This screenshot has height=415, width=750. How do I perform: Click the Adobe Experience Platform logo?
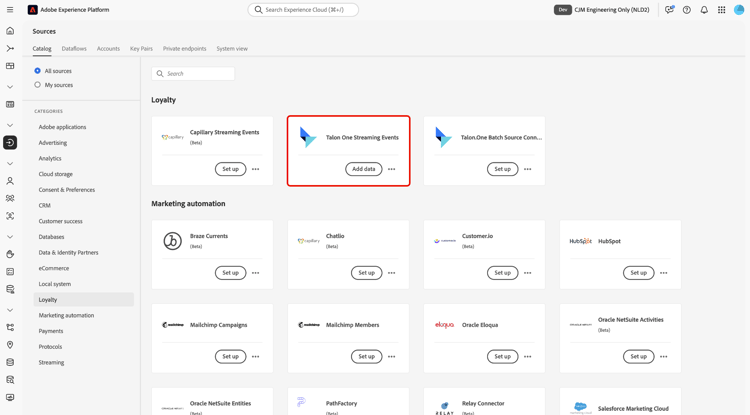33,10
